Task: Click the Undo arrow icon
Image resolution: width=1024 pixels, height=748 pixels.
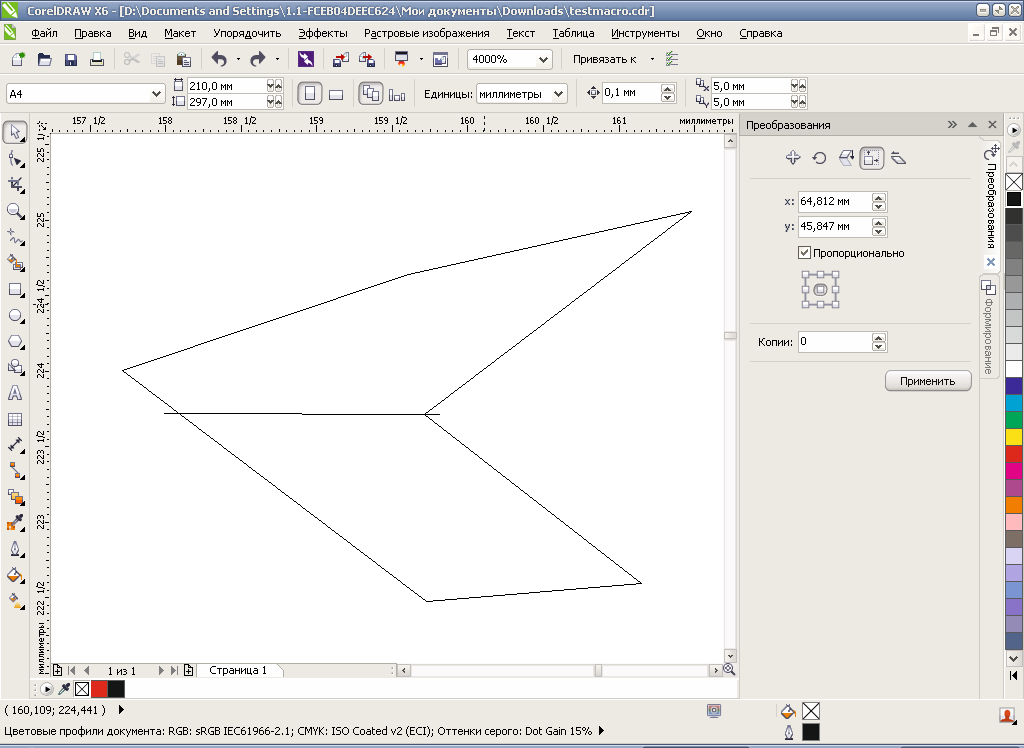Action: (219, 59)
